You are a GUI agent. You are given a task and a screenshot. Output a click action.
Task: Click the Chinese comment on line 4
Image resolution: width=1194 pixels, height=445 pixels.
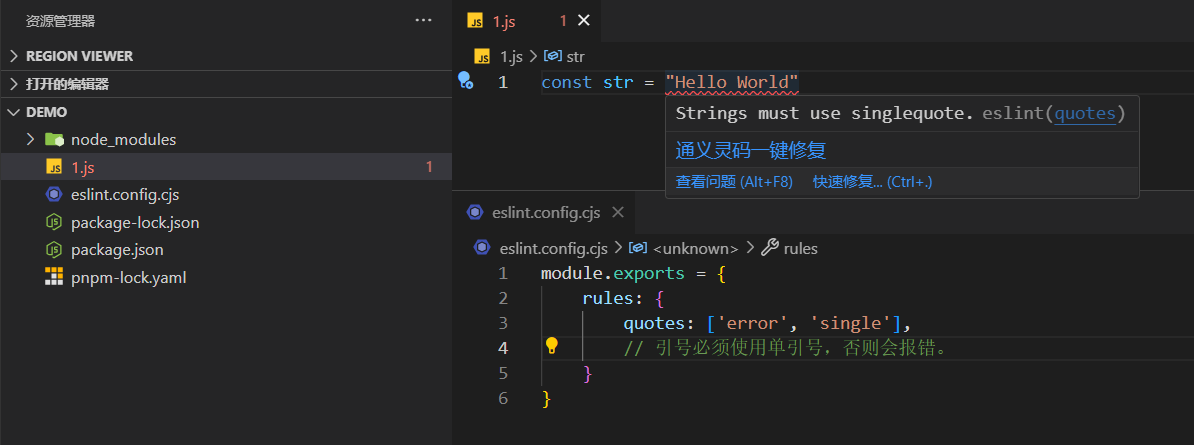[785, 348]
